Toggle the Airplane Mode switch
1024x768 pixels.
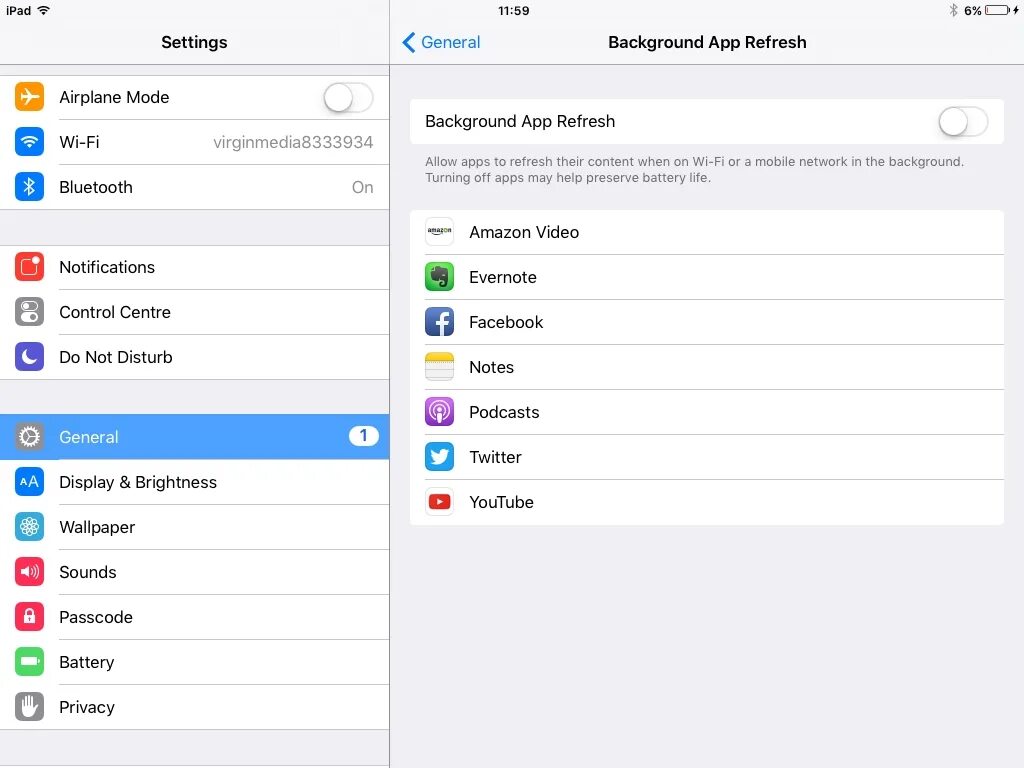pyautogui.click(x=348, y=98)
